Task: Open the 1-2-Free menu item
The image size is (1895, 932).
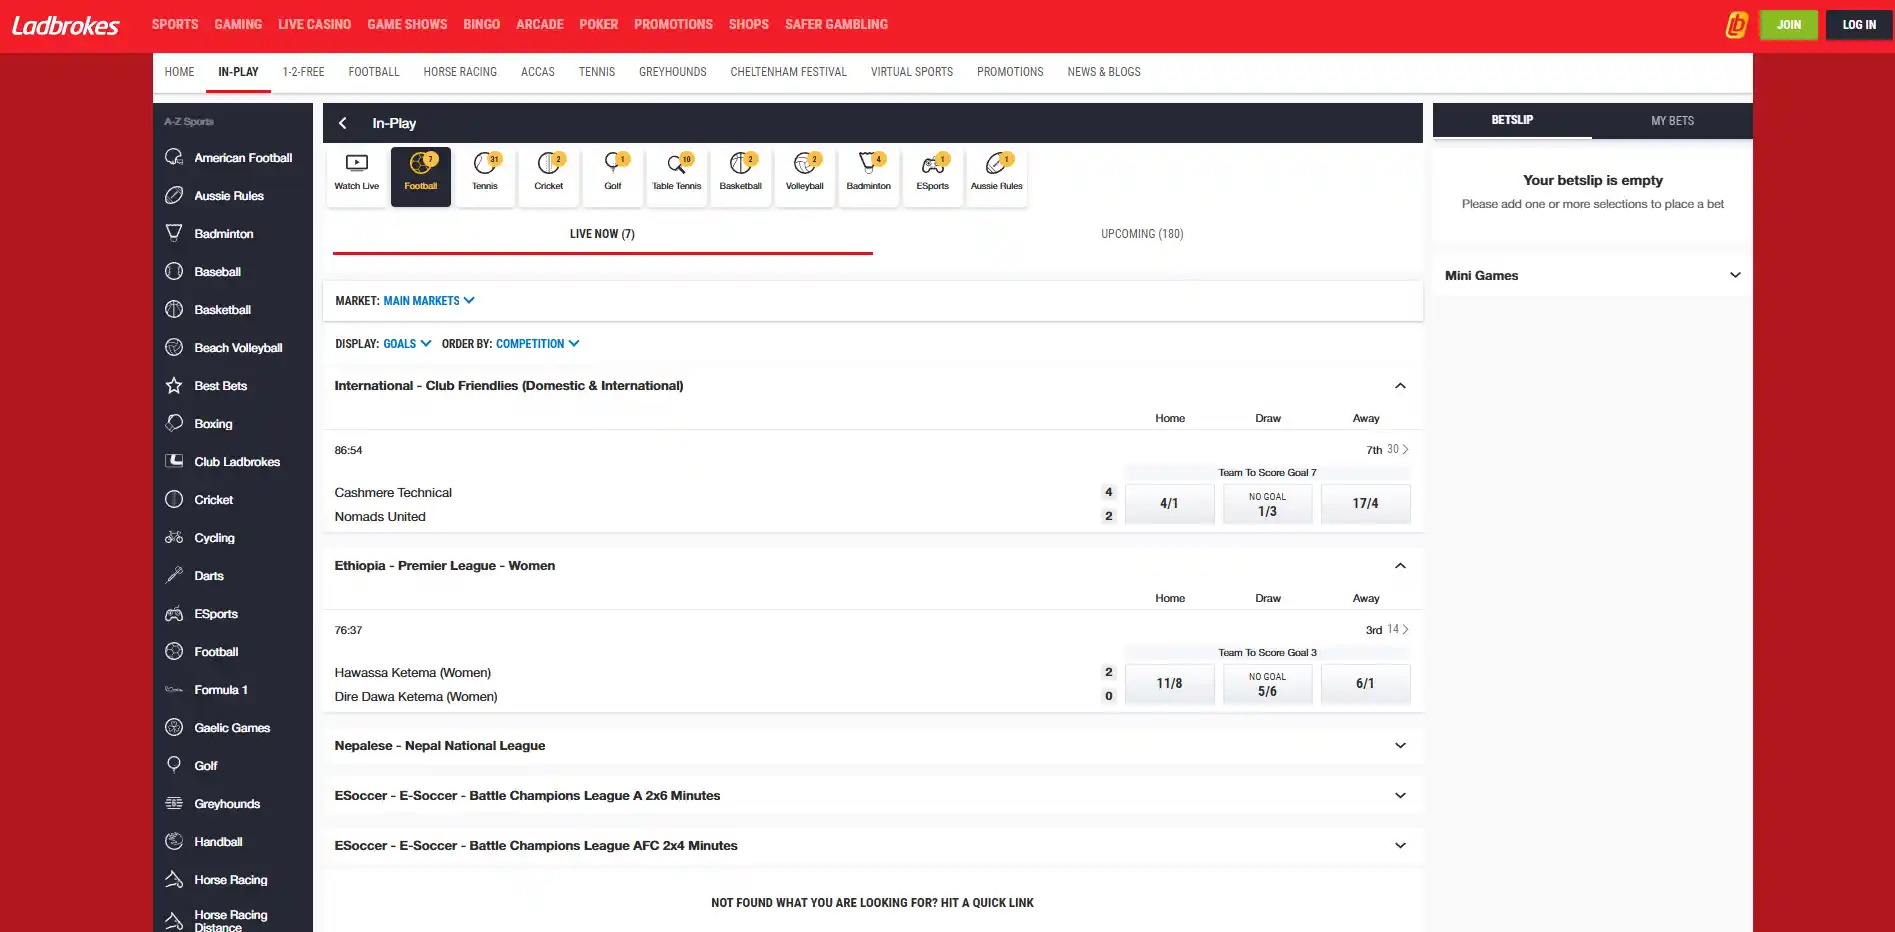Action: (x=303, y=72)
